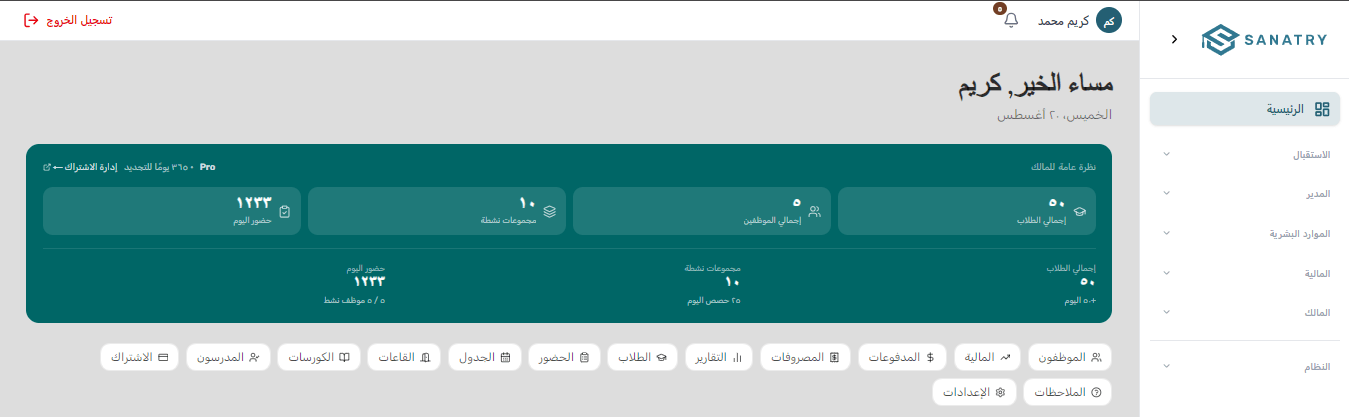Open the notifications bell
The height and width of the screenshot is (417, 1349).
tap(1011, 20)
